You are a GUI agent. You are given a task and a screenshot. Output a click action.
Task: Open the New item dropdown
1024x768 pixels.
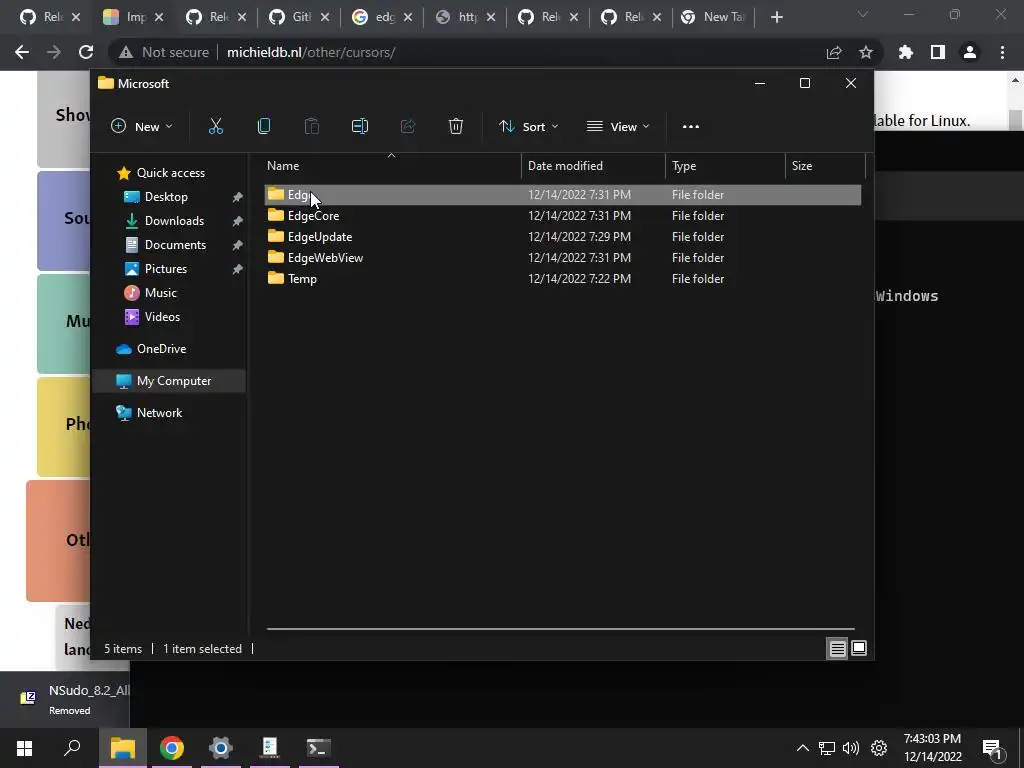coord(142,127)
